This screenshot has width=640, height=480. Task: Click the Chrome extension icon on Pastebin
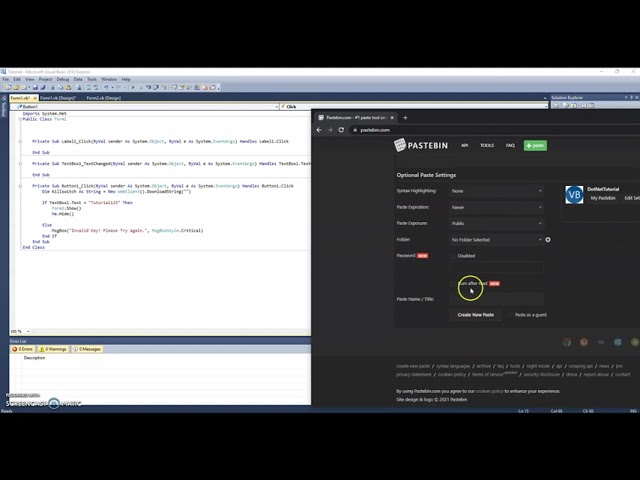567,342
